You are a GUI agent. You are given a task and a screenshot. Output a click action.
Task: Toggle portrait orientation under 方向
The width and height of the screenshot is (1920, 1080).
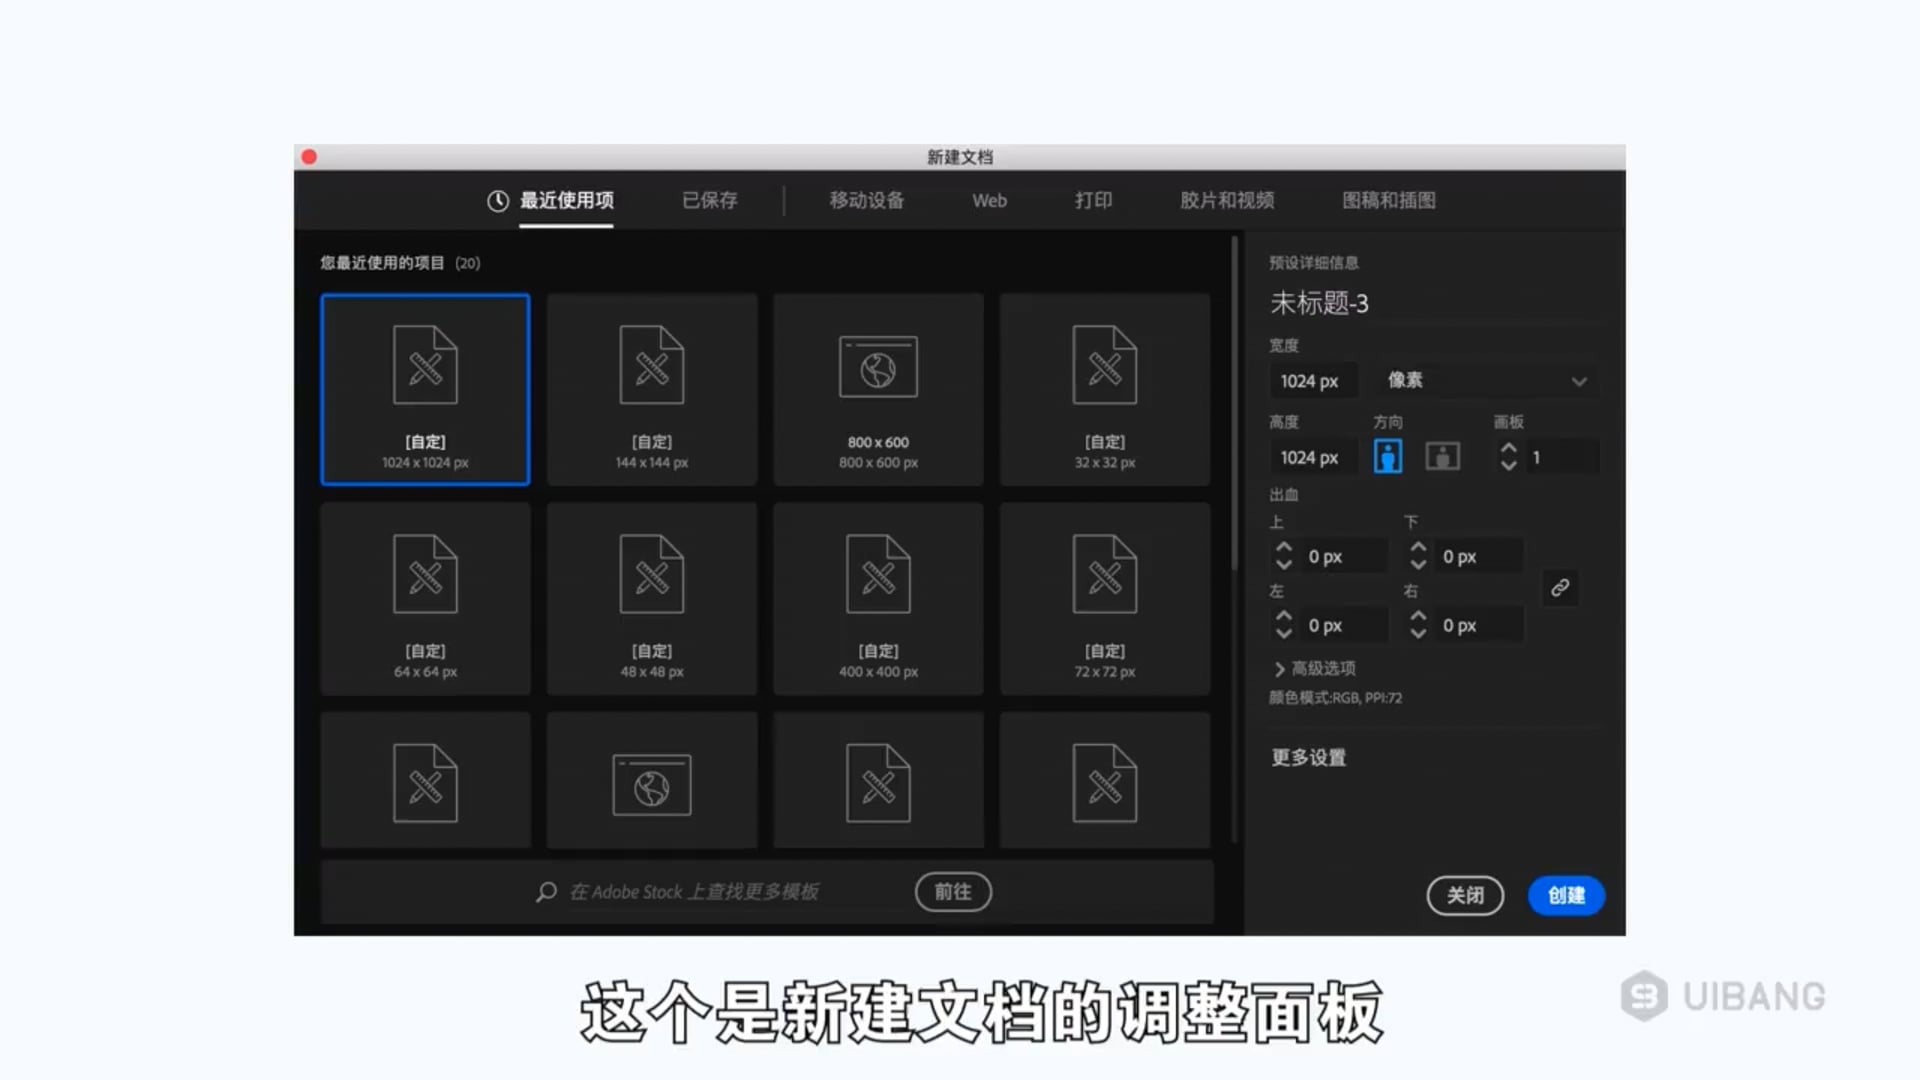pos(1387,456)
